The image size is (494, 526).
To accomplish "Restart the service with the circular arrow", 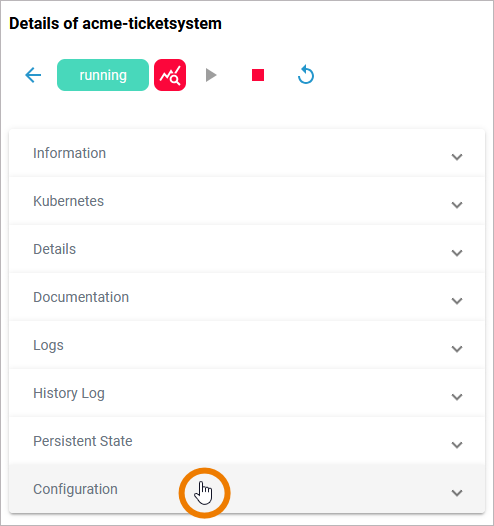I will (x=306, y=75).
